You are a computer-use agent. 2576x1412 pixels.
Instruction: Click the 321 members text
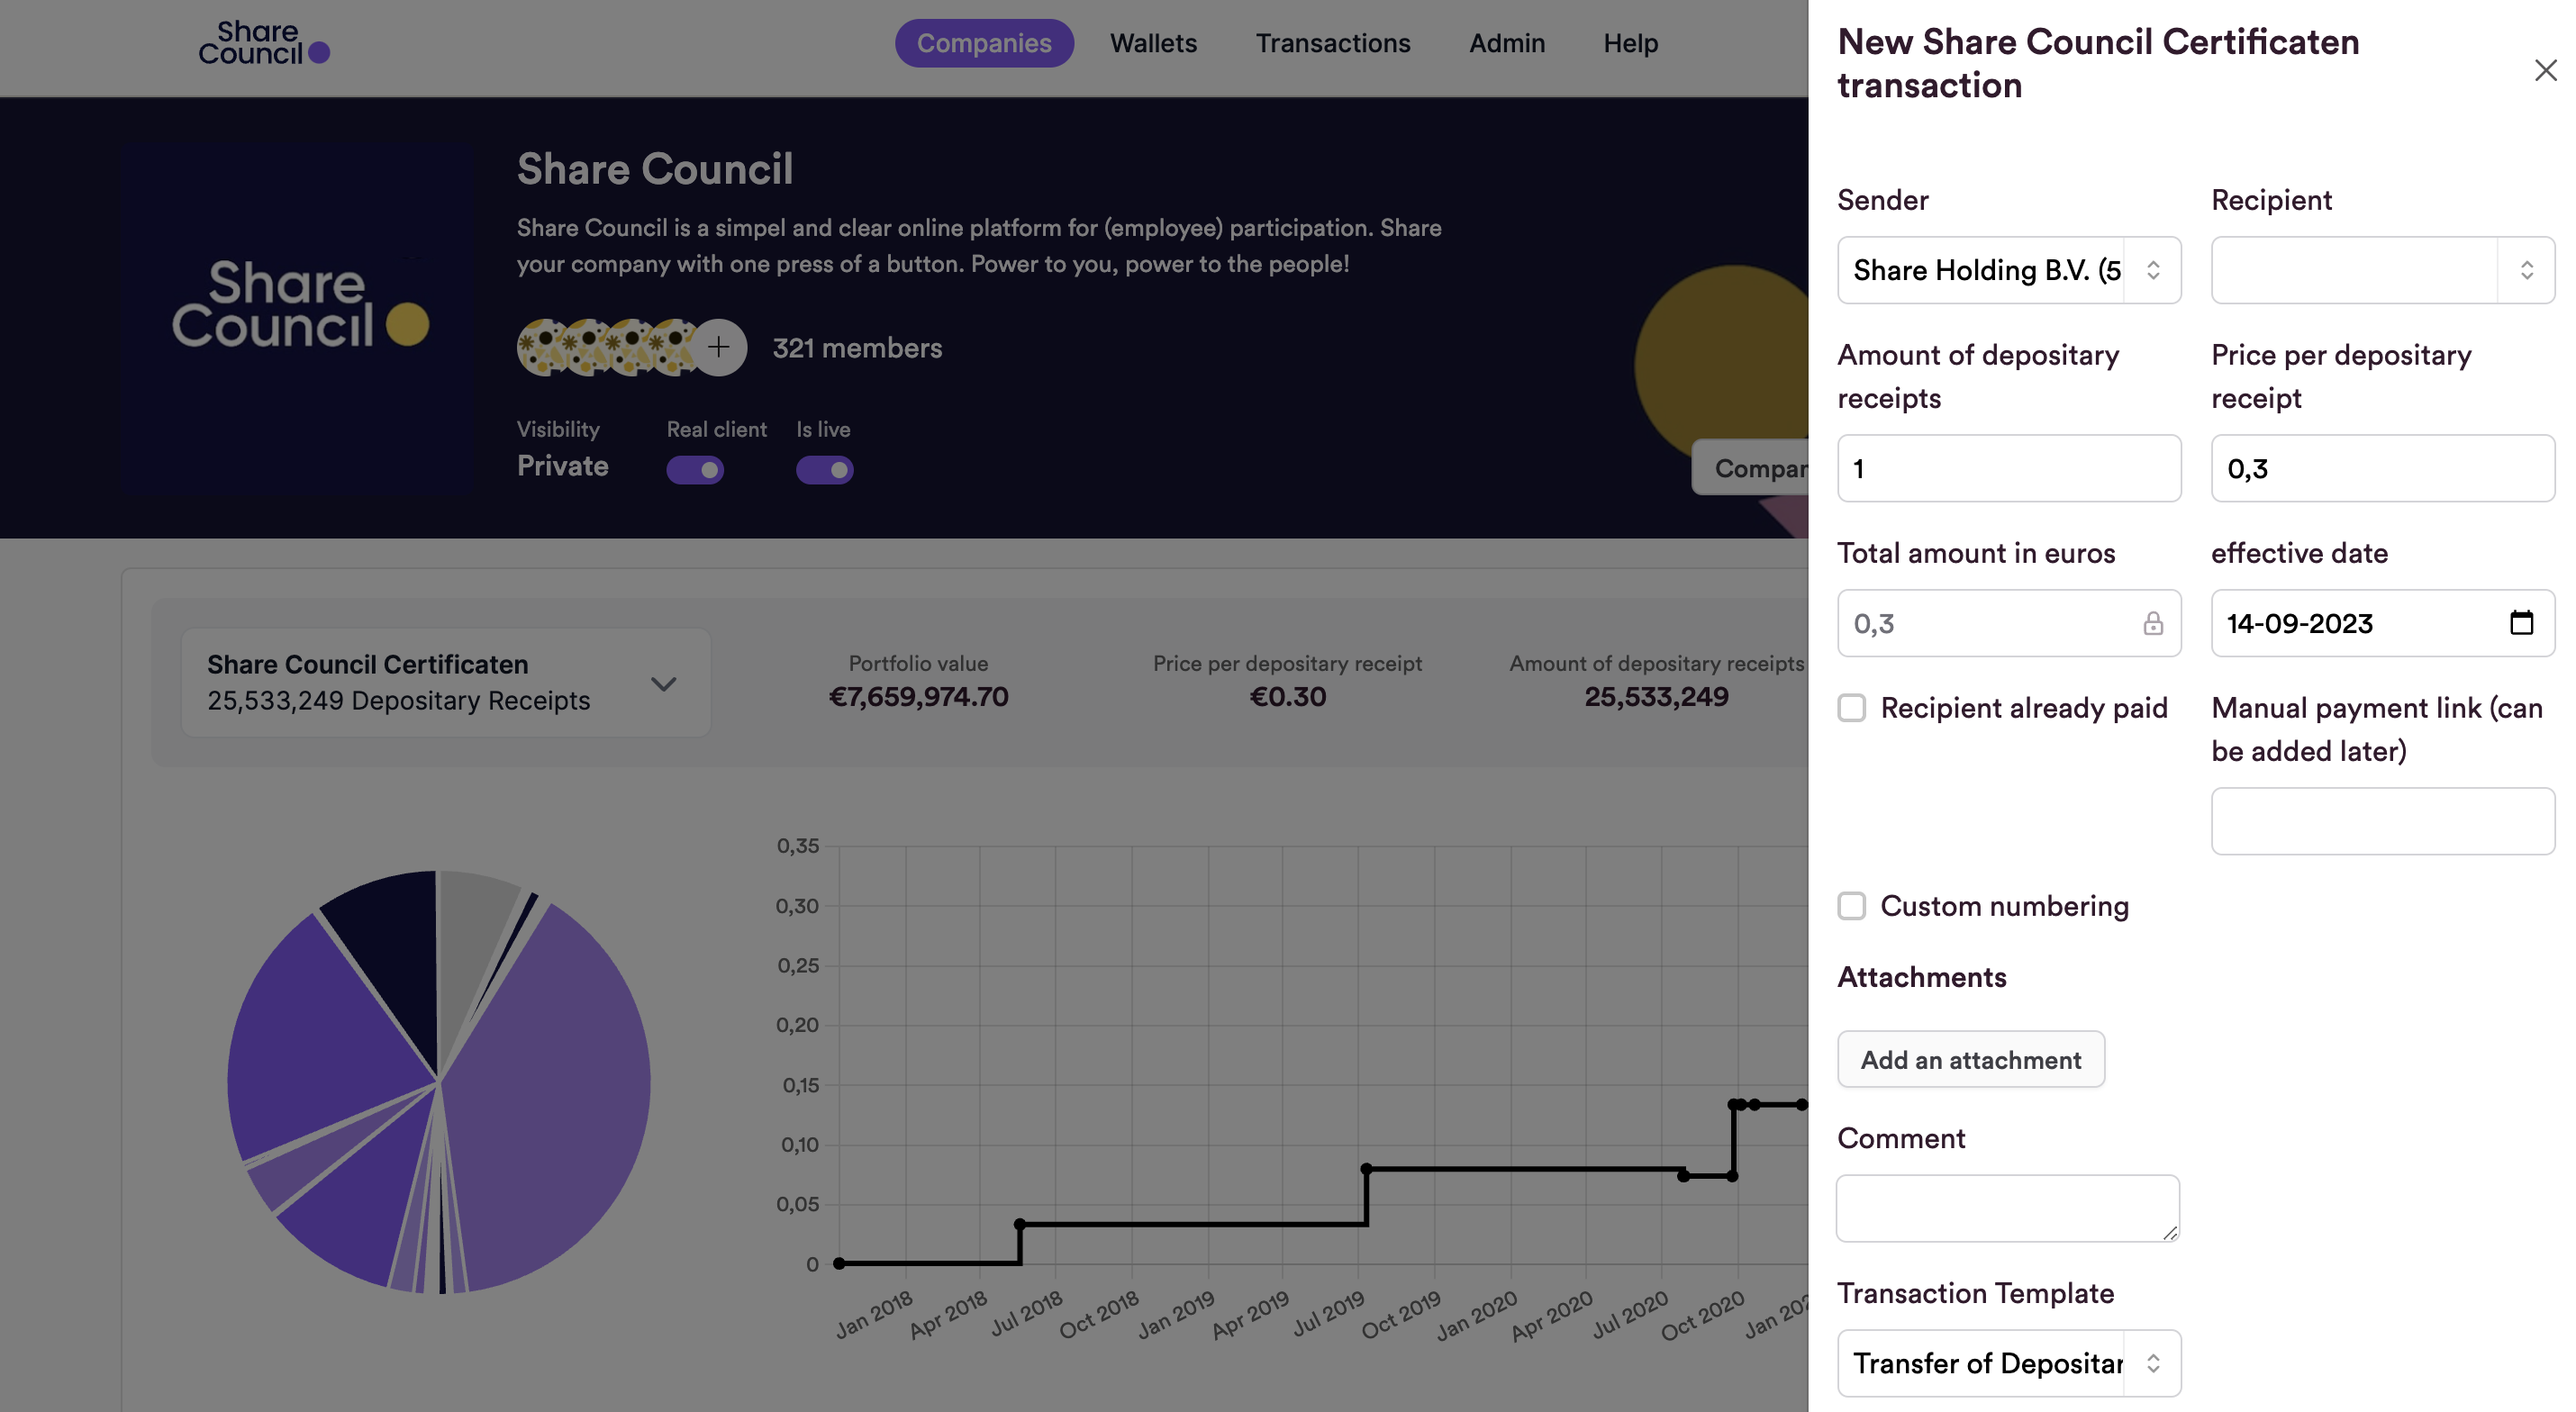[x=857, y=348]
